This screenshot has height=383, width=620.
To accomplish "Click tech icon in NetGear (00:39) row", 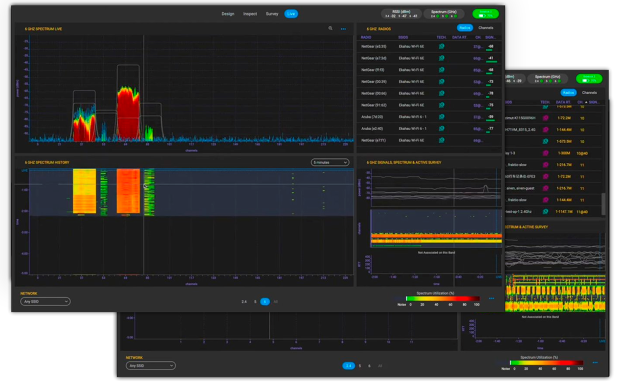I will tap(442, 81).
